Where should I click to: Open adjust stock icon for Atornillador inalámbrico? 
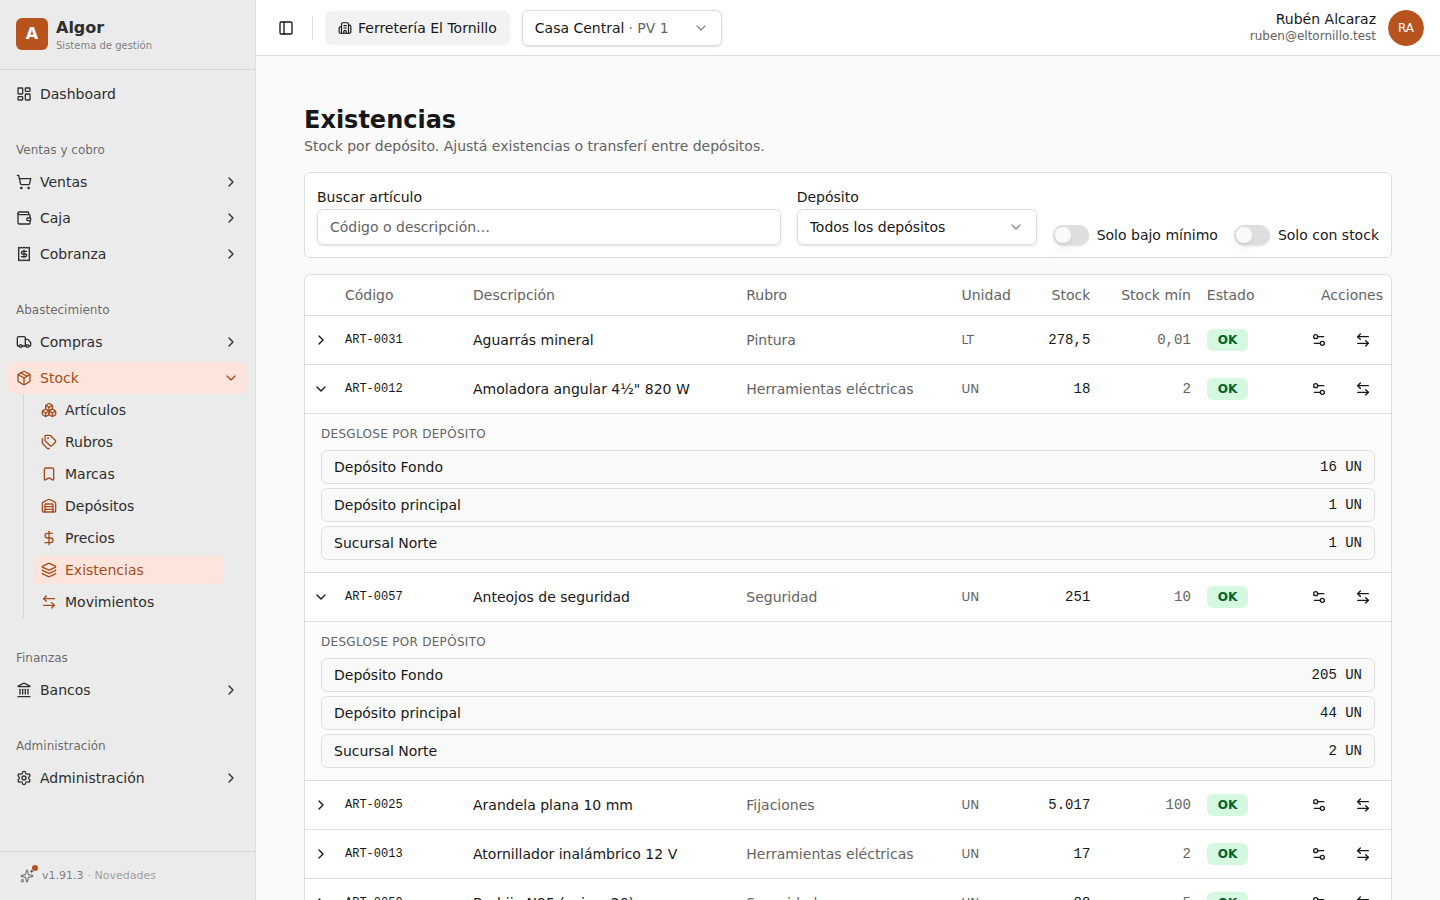click(x=1319, y=854)
